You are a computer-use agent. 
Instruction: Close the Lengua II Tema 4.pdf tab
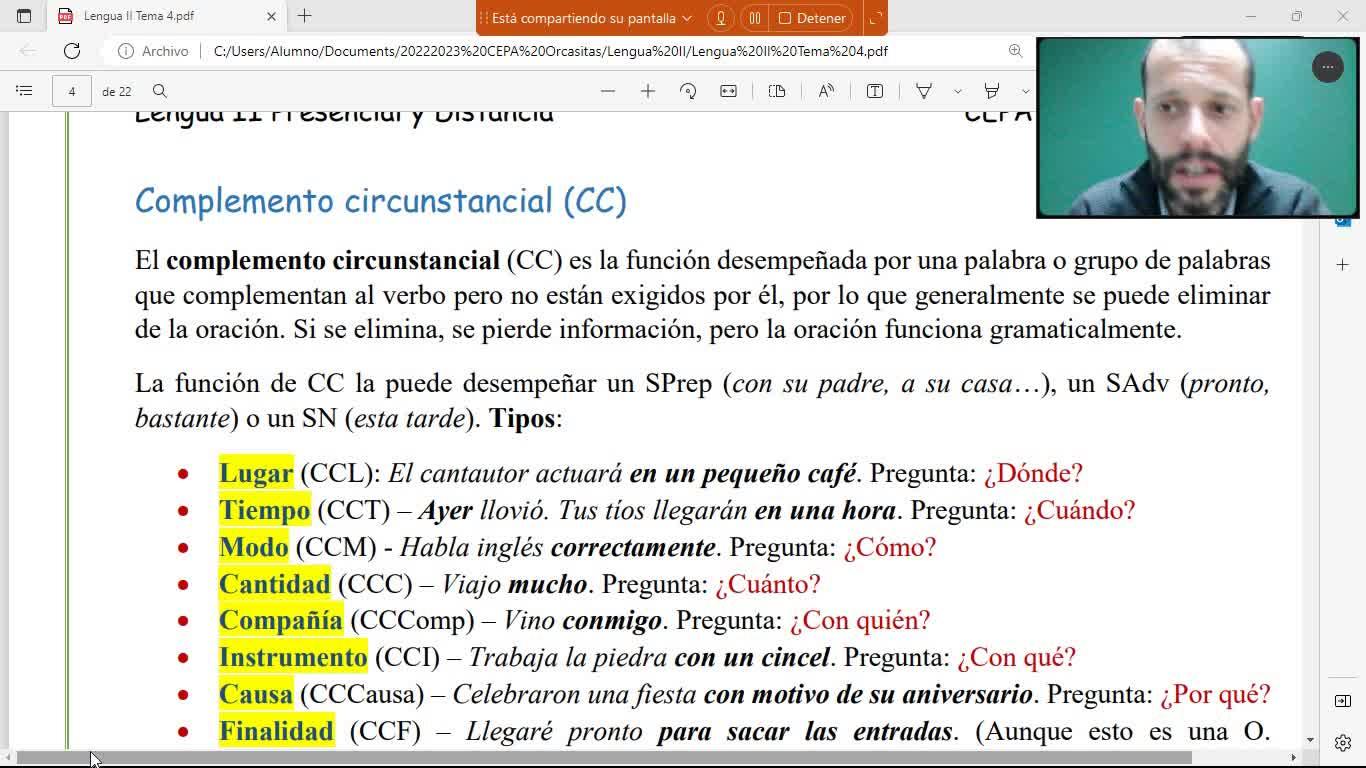272,17
